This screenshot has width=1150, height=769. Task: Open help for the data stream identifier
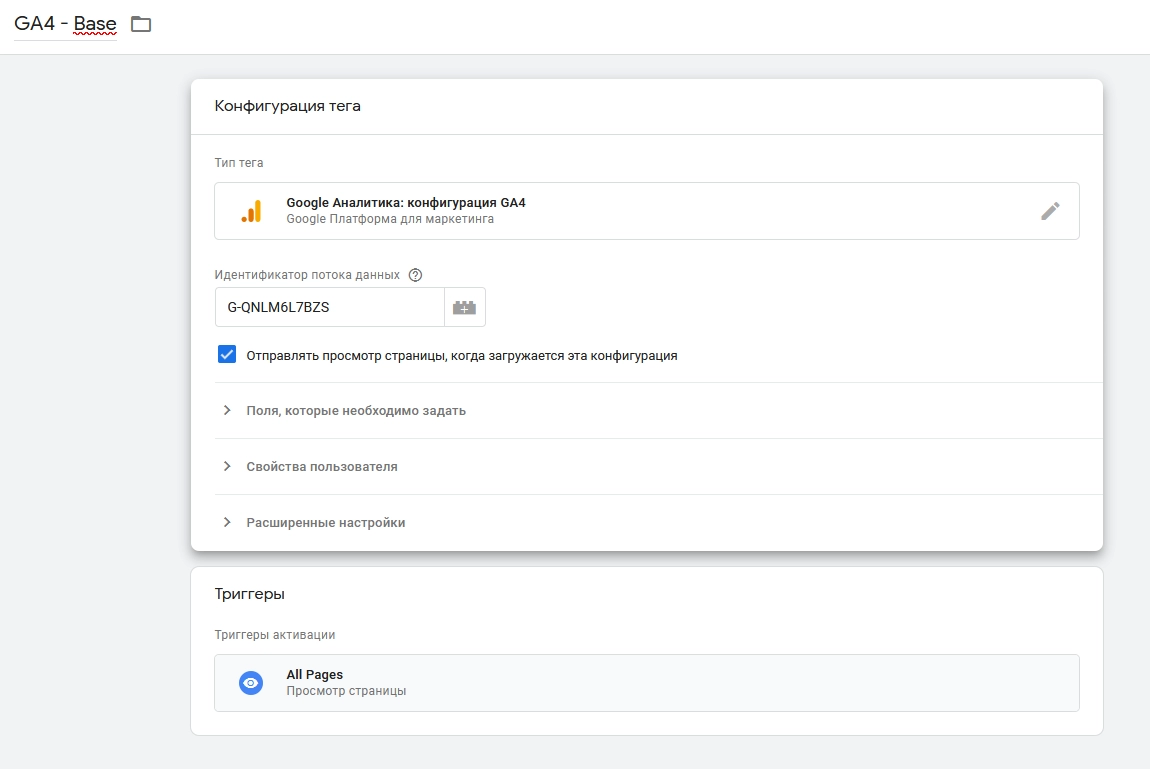[415, 275]
